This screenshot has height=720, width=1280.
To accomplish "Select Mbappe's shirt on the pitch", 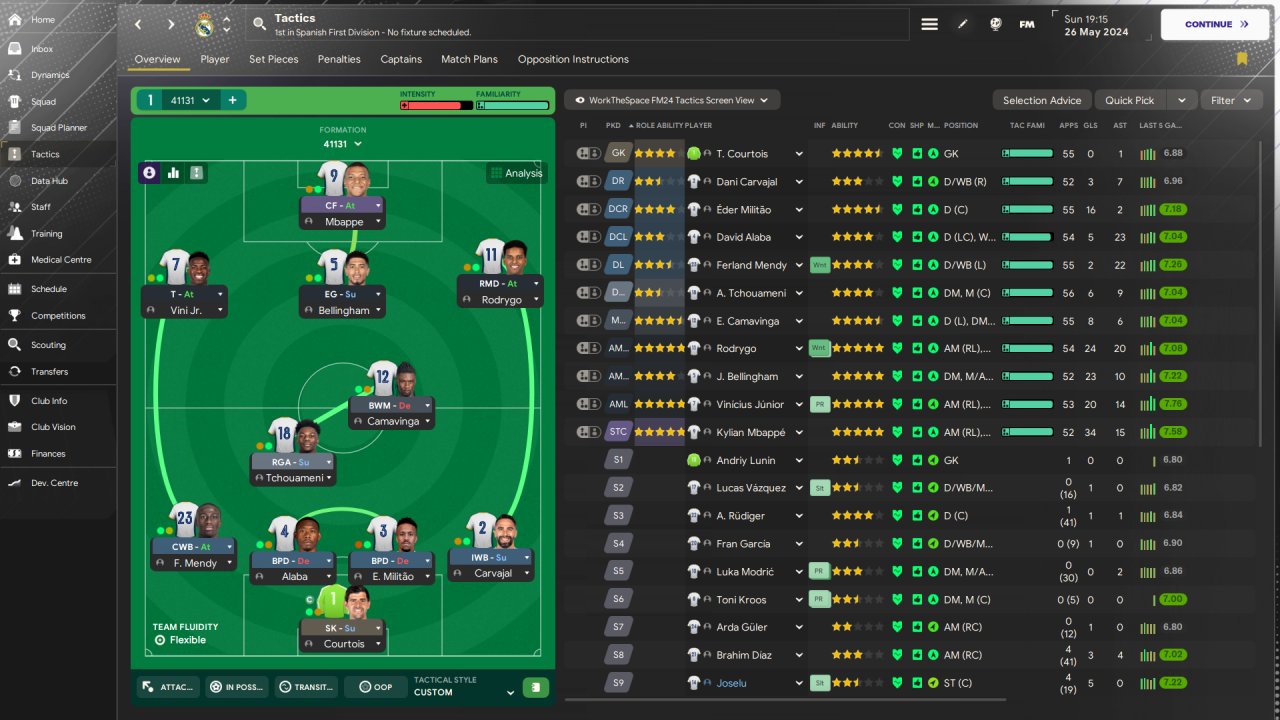I will tap(333, 181).
